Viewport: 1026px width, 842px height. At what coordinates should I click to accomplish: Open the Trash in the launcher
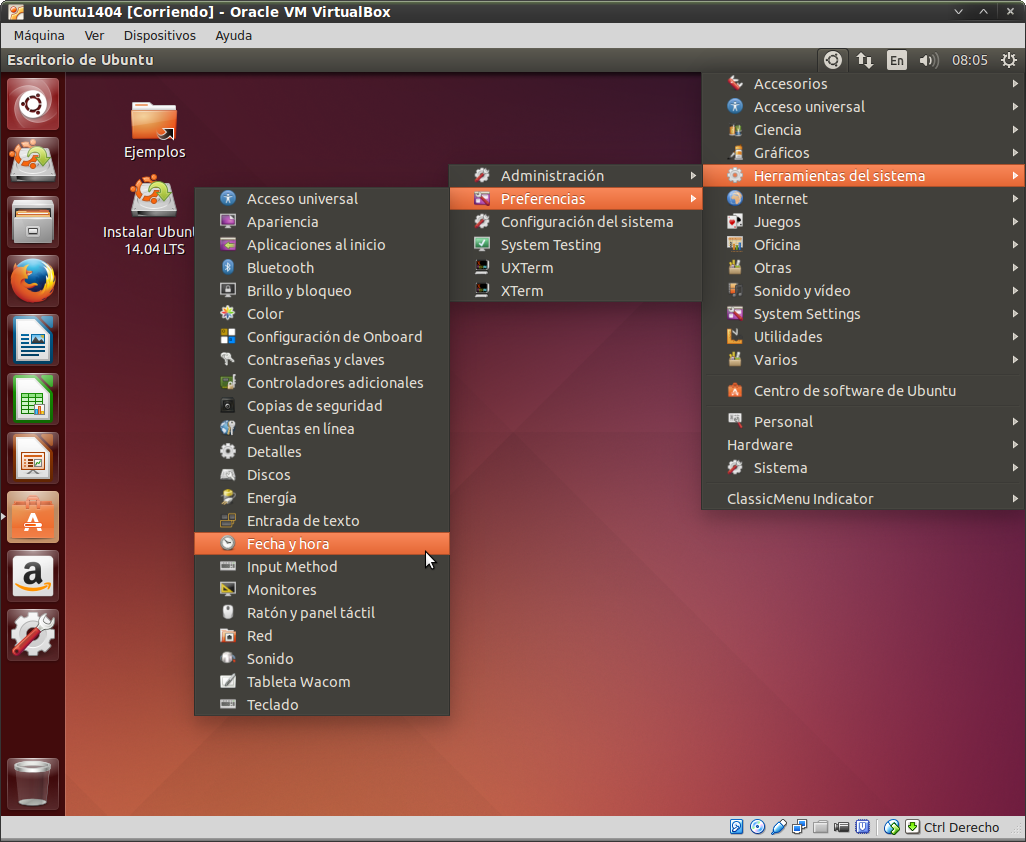pyautogui.click(x=34, y=783)
